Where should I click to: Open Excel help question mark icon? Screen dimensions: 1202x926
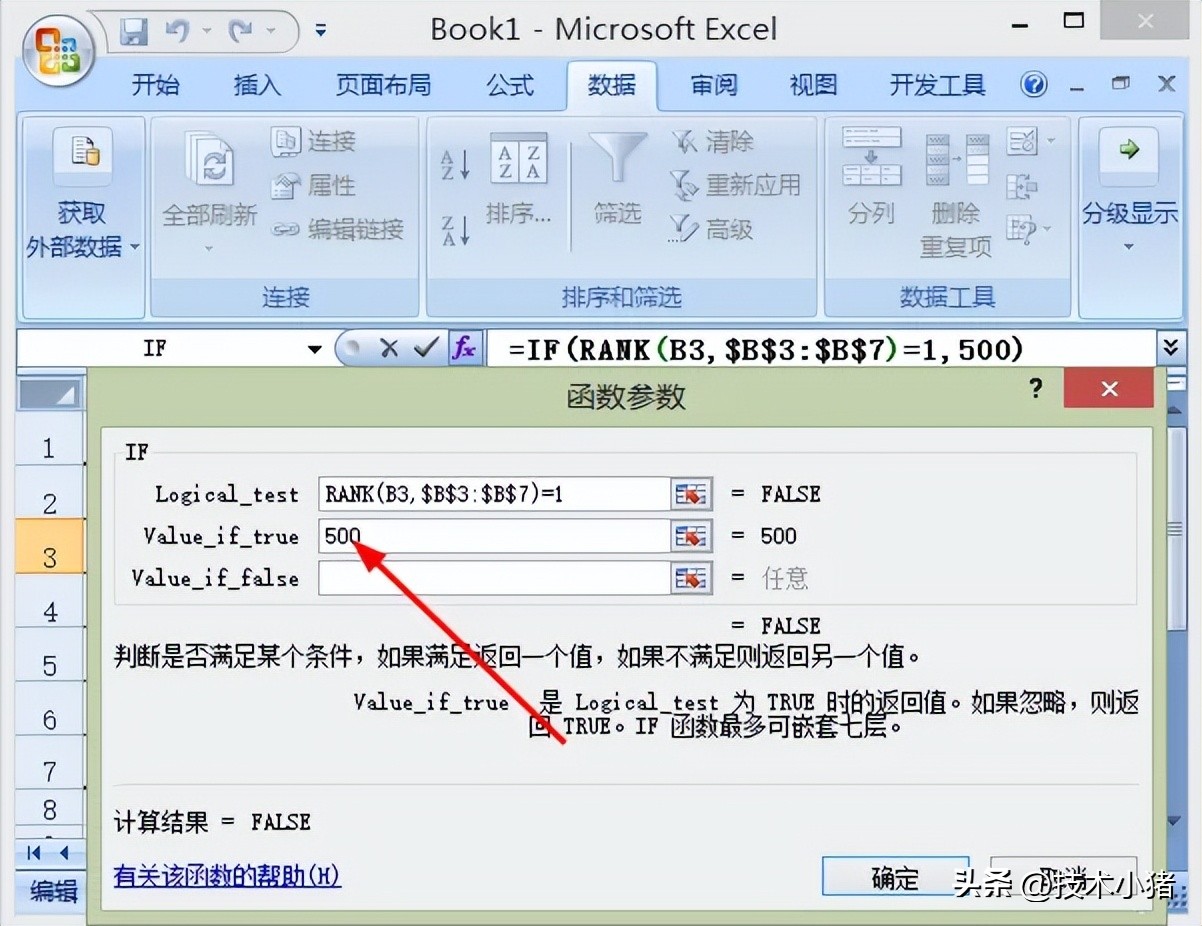(x=1034, y=84)
